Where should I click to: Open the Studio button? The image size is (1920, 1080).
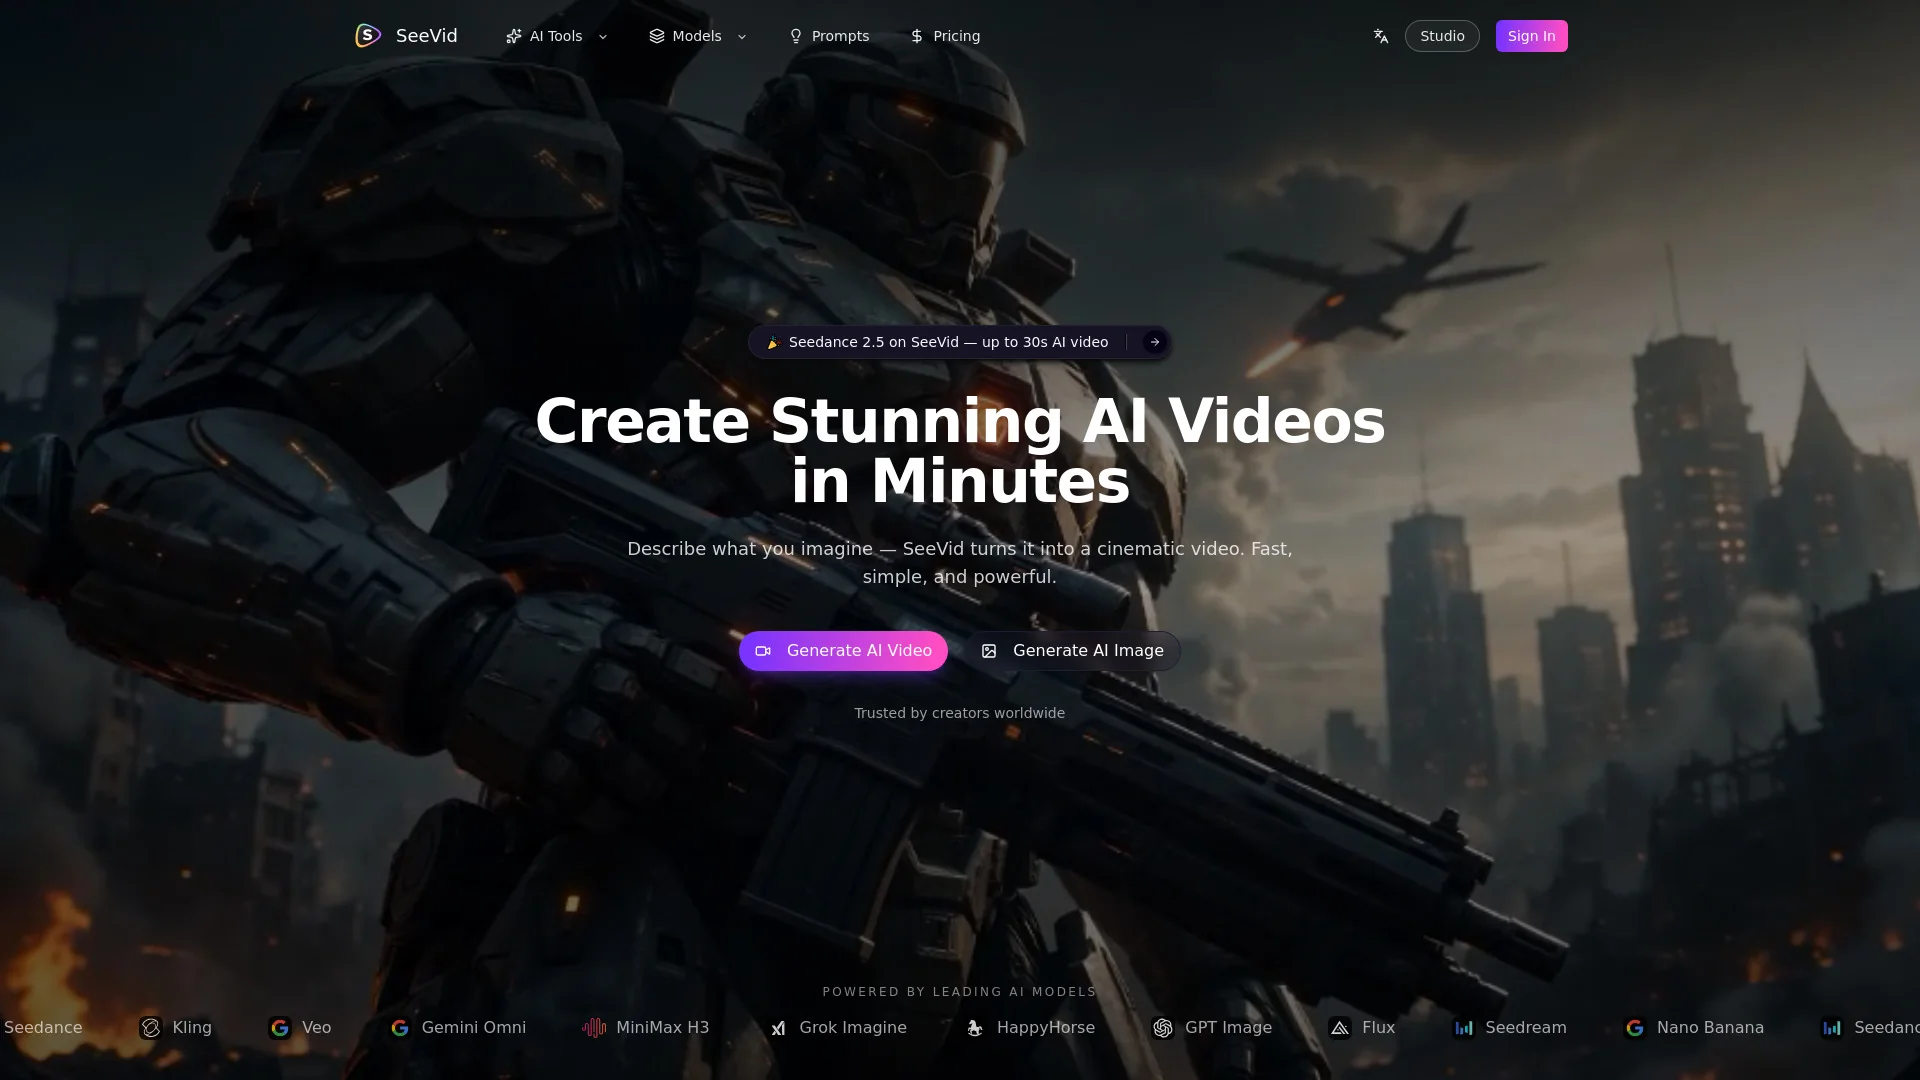[1442, 36]
